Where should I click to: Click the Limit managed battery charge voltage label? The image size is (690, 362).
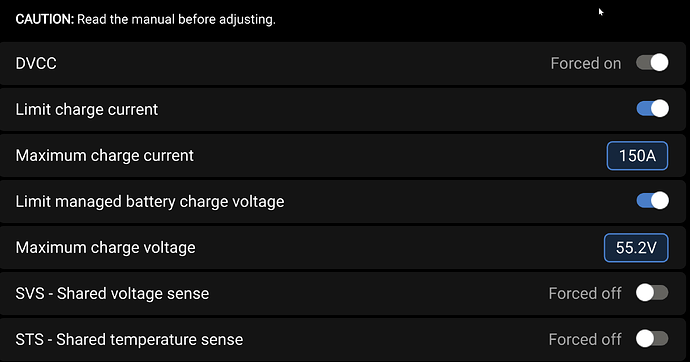[150, 202]
